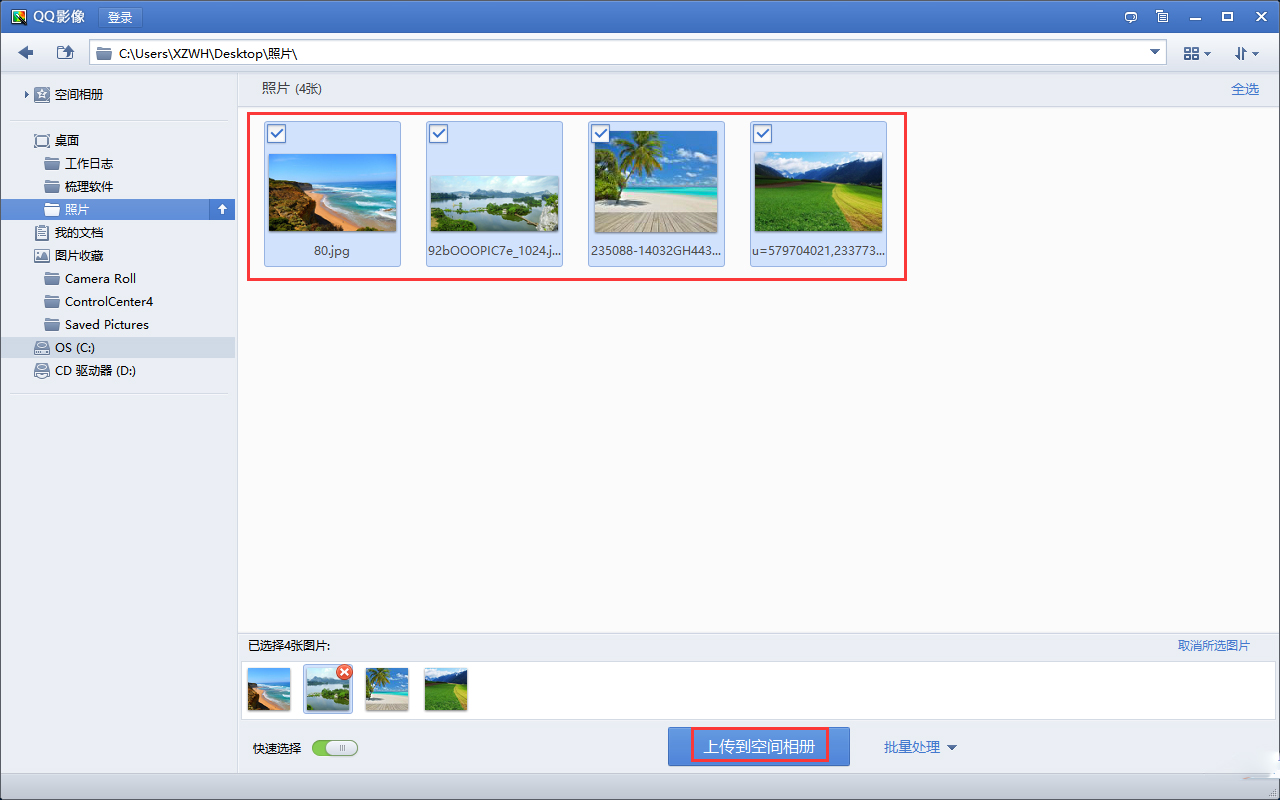Toggle the 快速选择 switch off
Screen dimensions: 1280x800
pos(335,747)
